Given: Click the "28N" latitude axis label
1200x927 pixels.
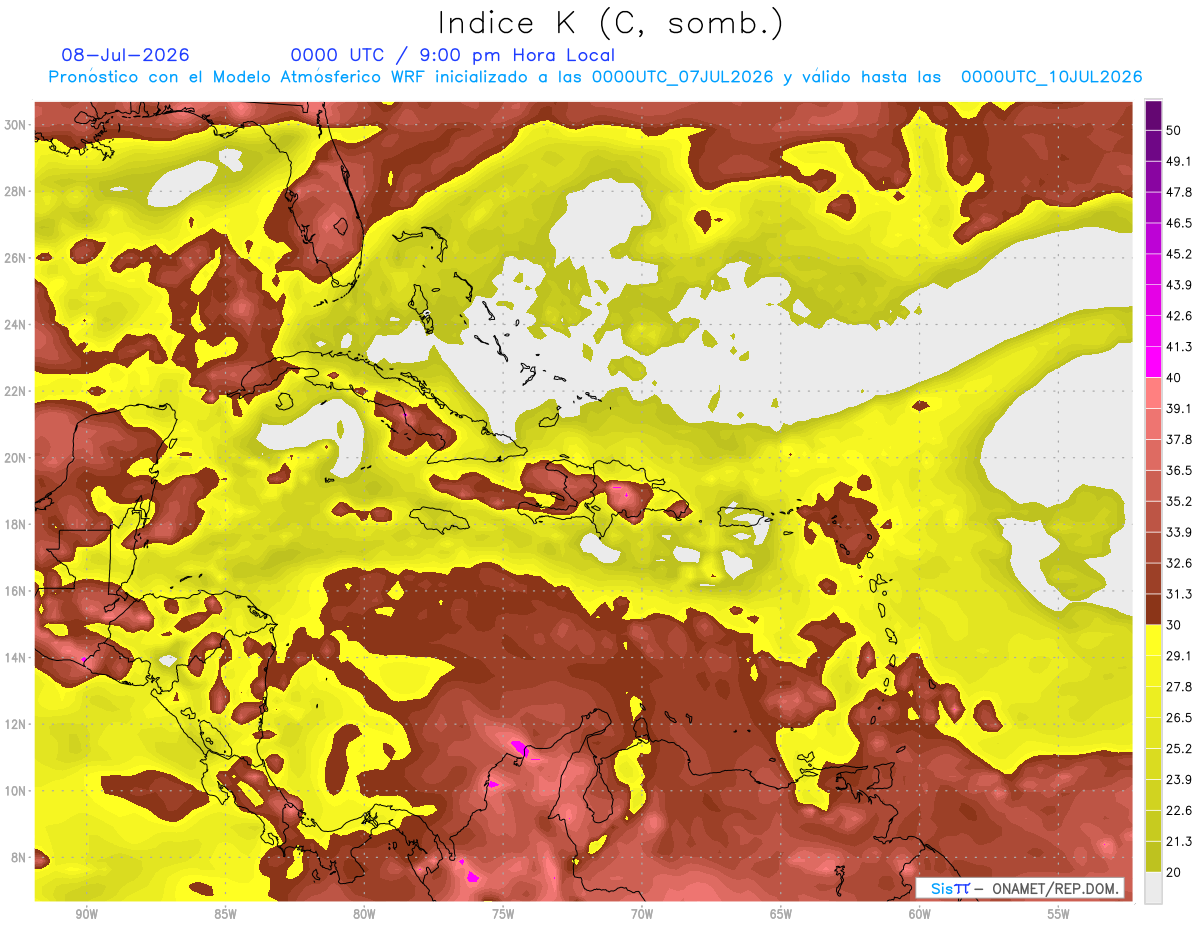Looking at the screenshot, I should (16, 191).
